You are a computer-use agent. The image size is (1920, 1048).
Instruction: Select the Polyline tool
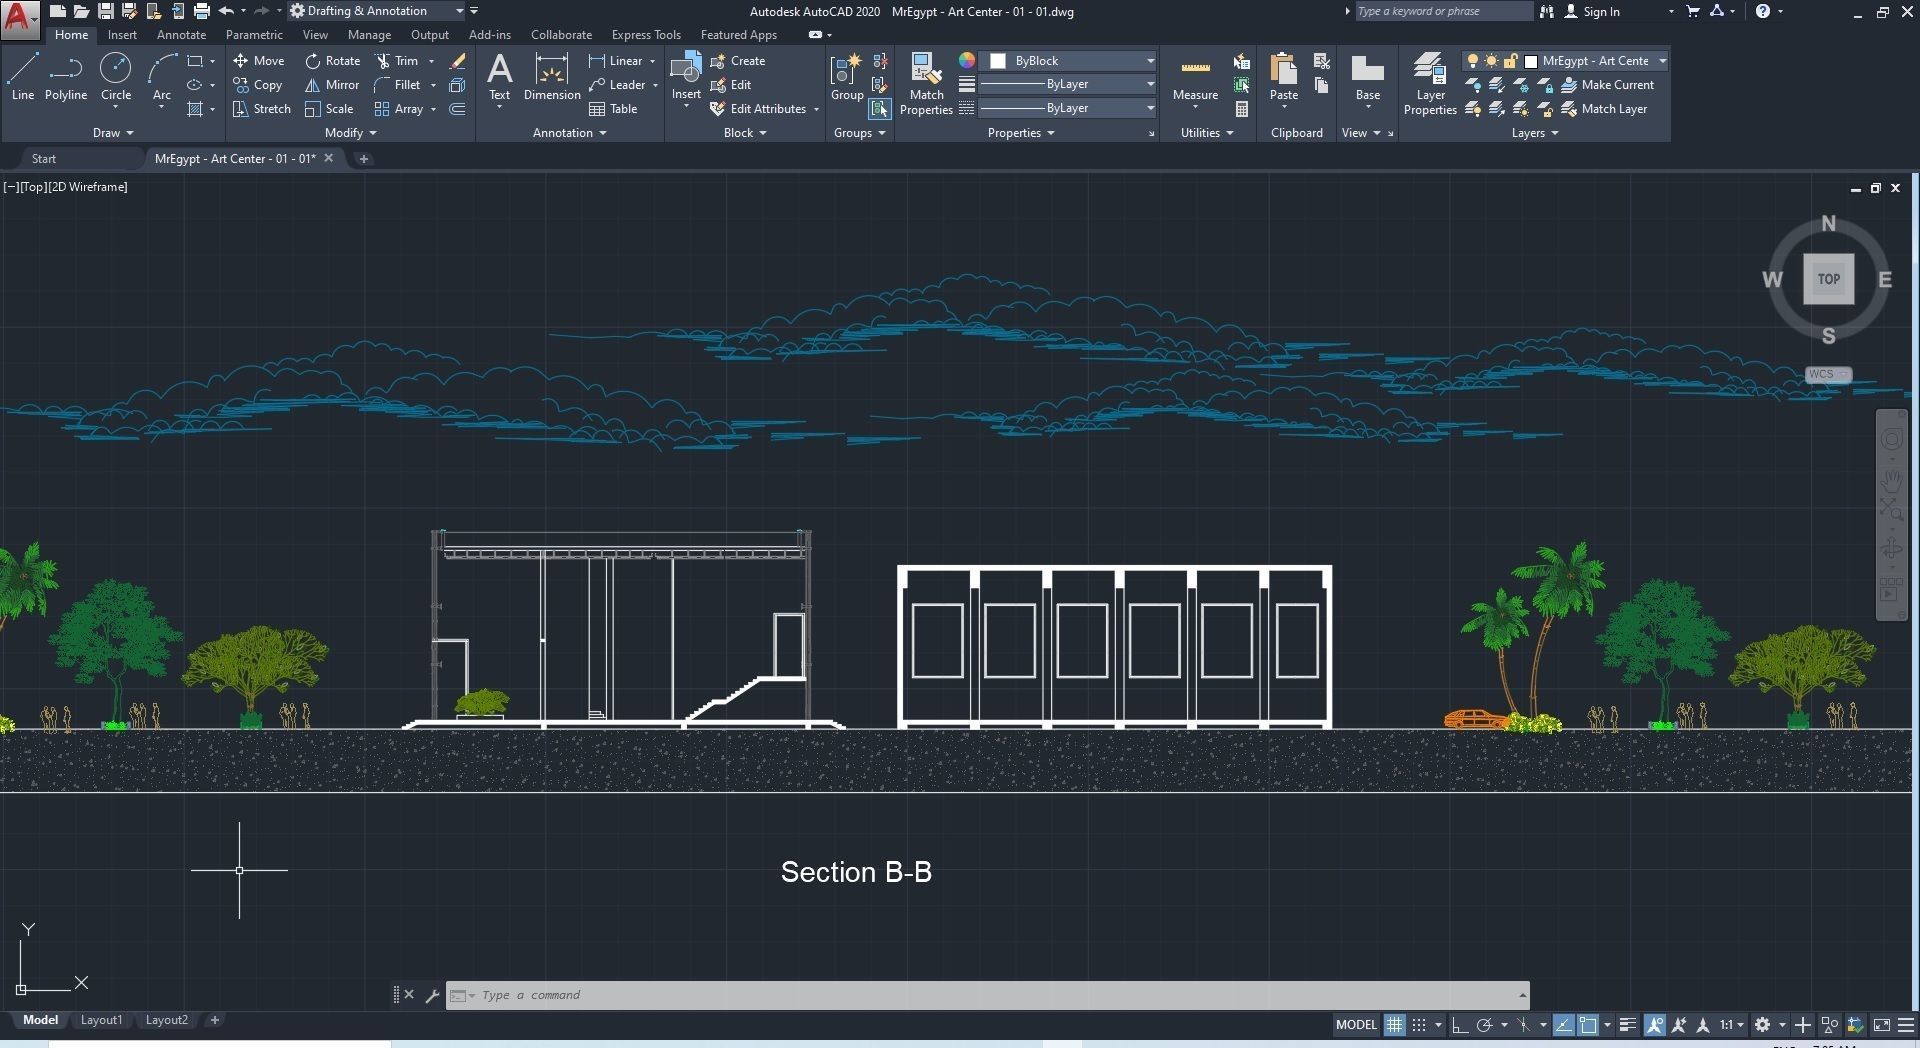pos(66,77)
